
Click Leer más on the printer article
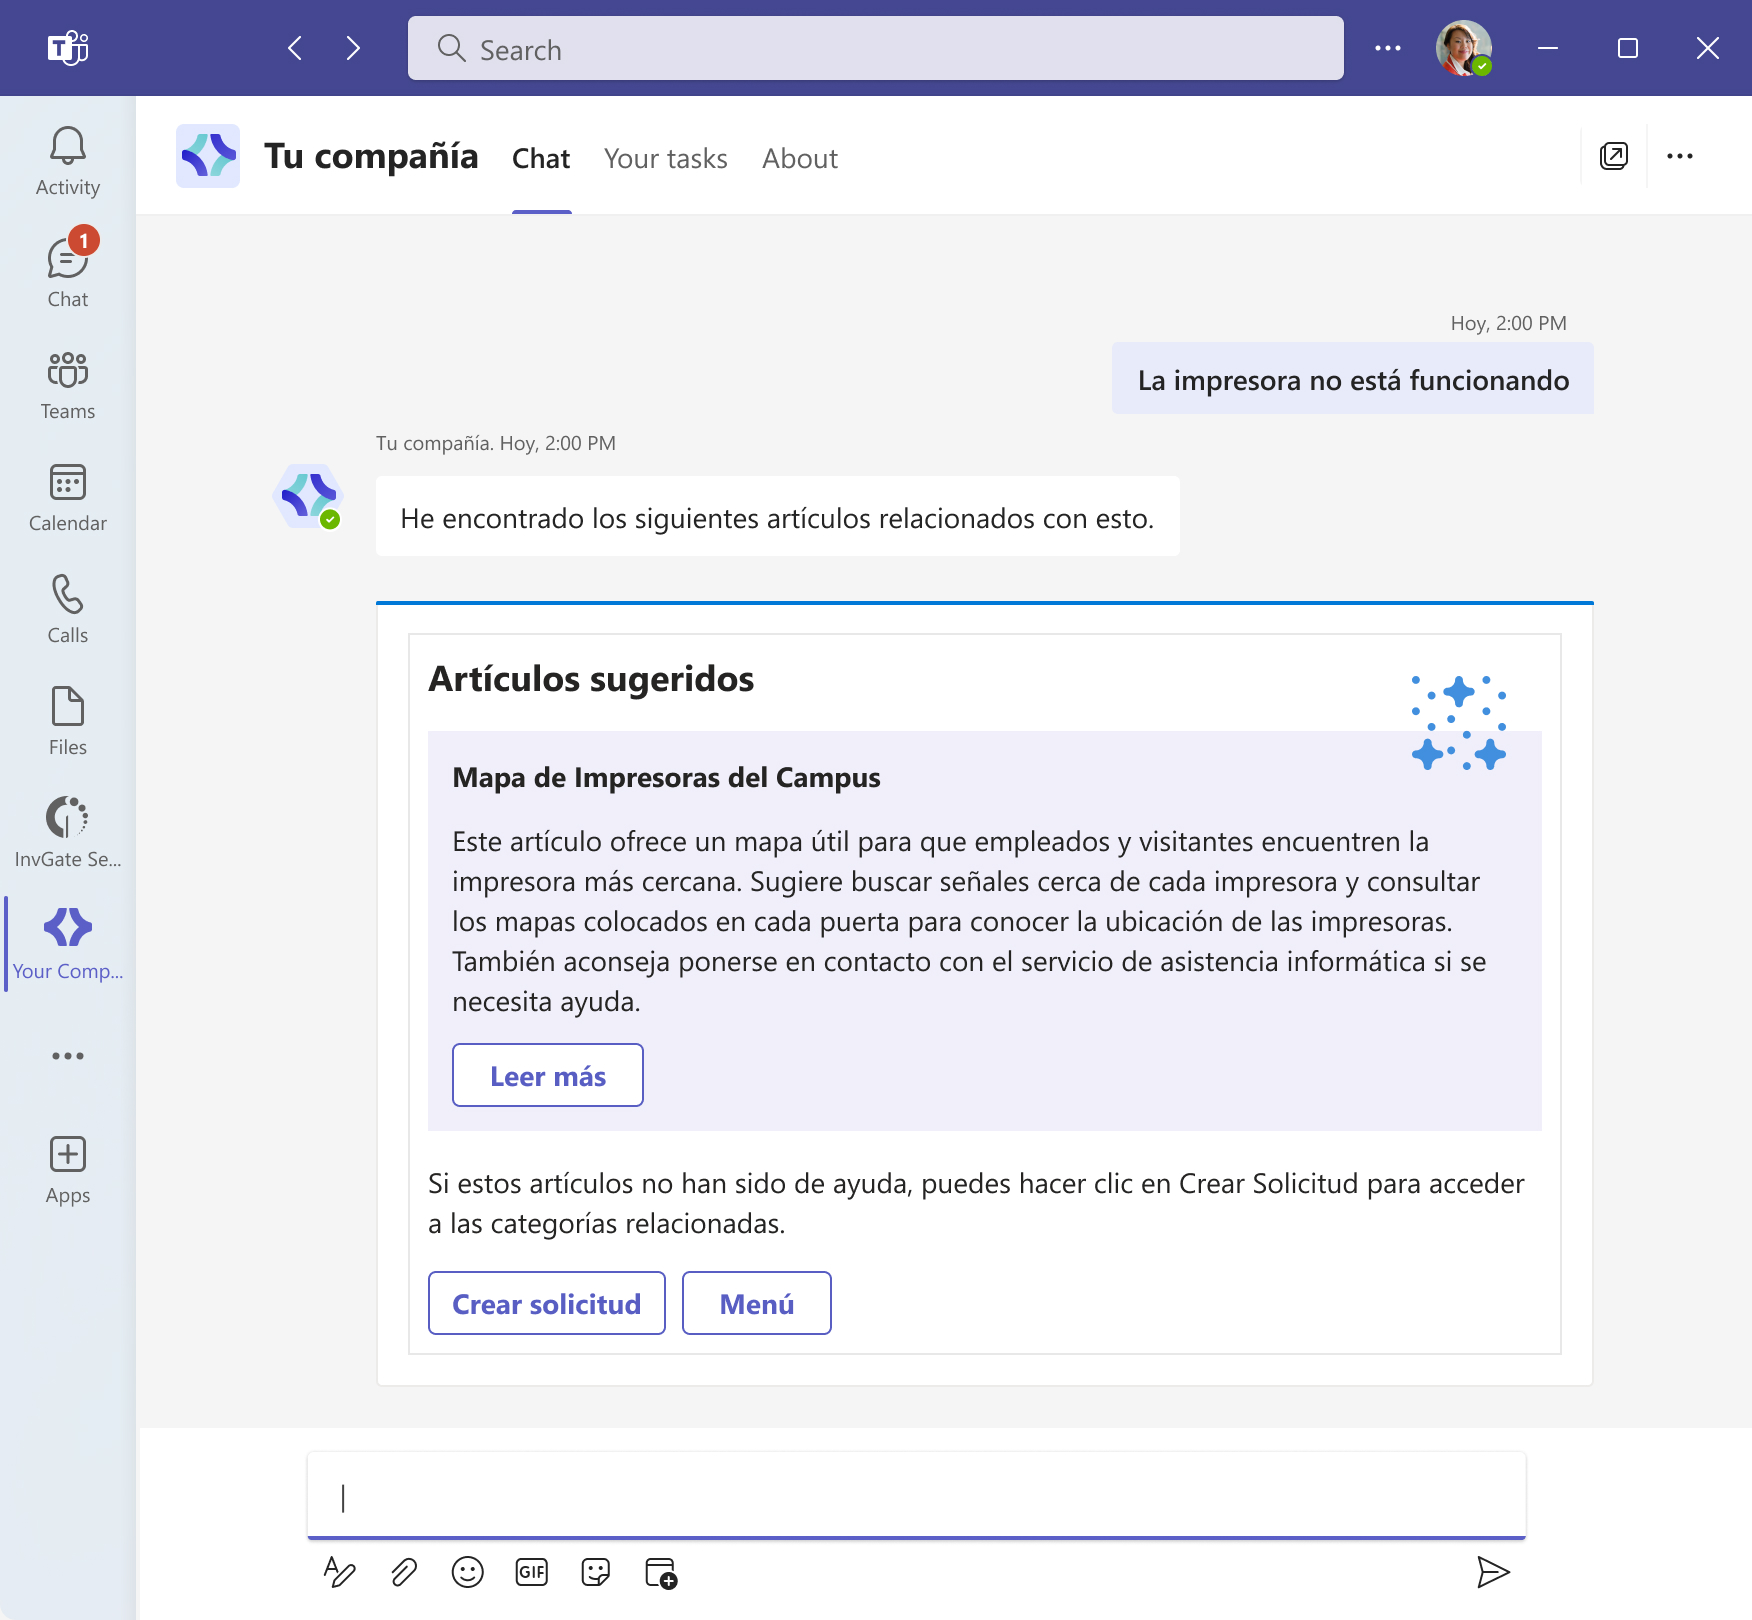coord(547,1075)
